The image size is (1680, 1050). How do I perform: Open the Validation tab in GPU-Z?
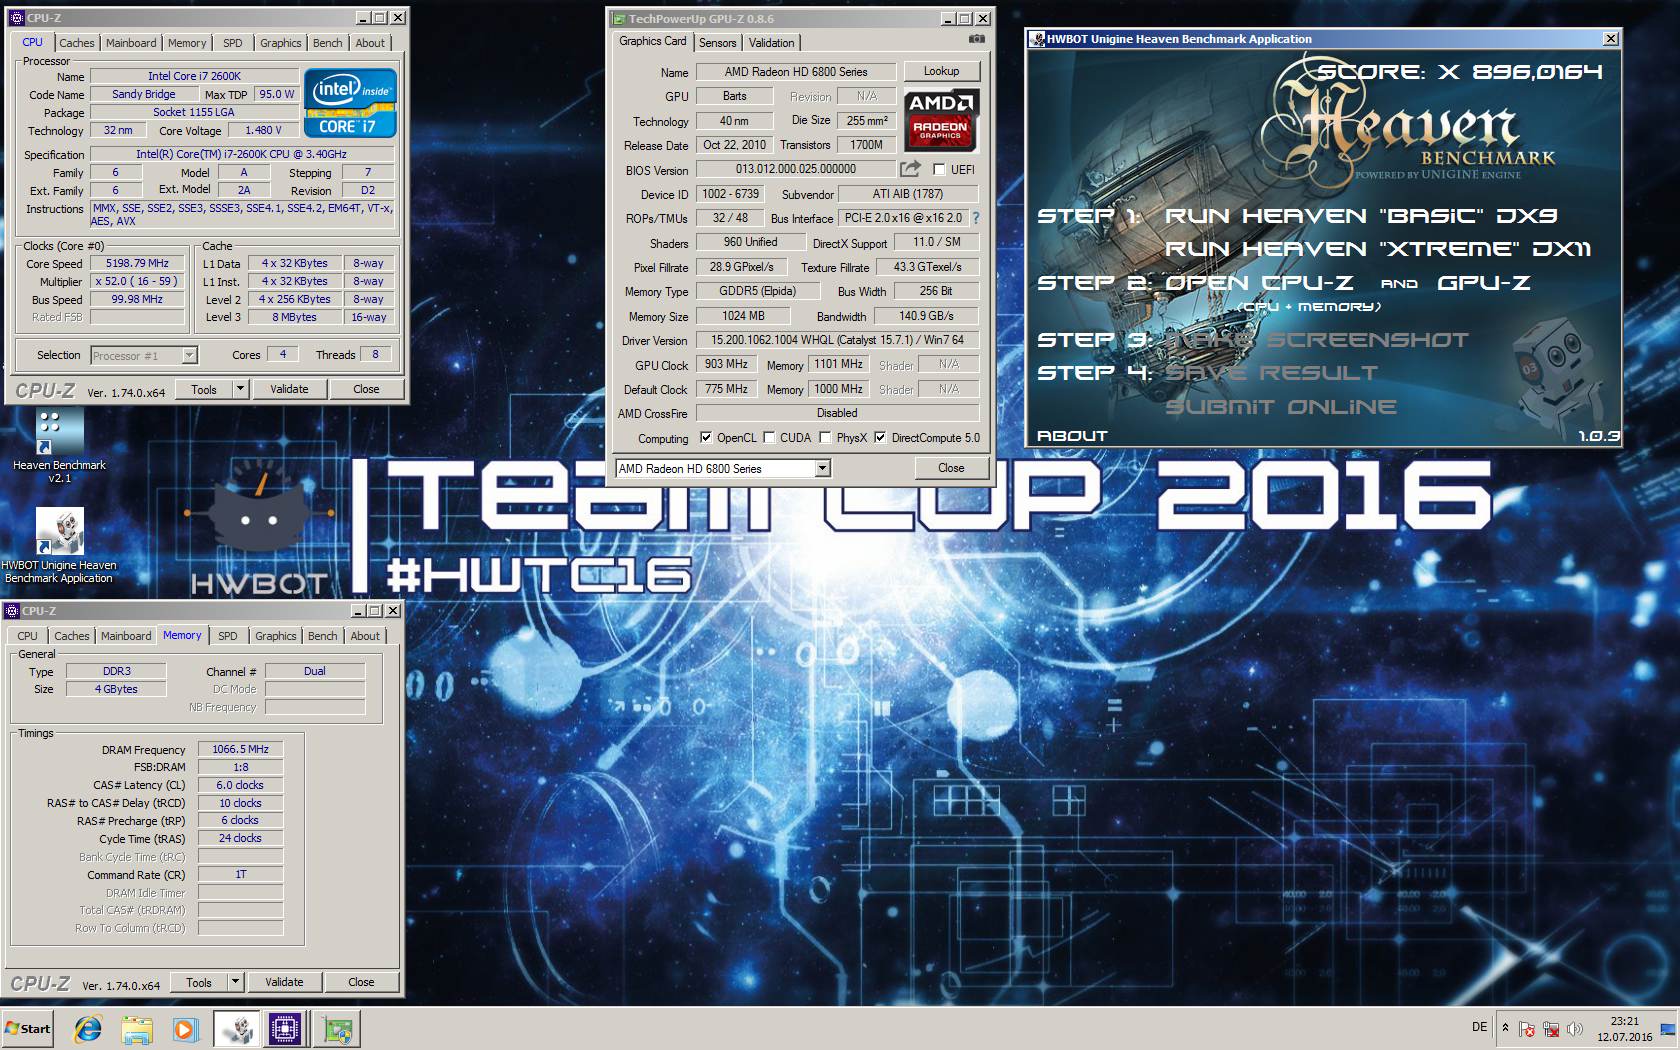click(771, 43)
